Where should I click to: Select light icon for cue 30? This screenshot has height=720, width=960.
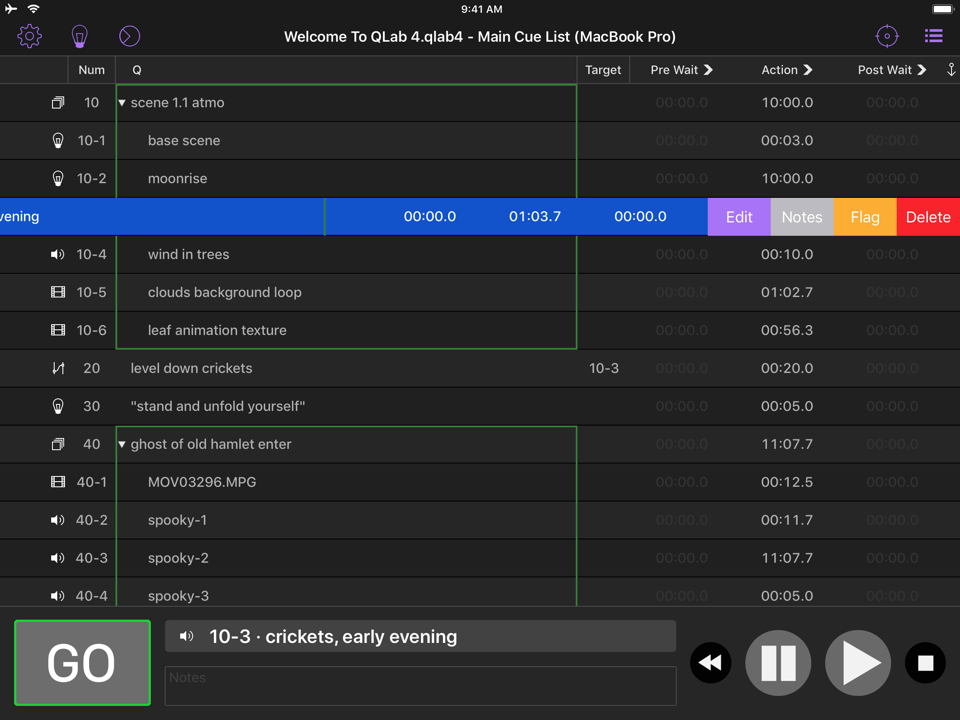coord(58,406)
